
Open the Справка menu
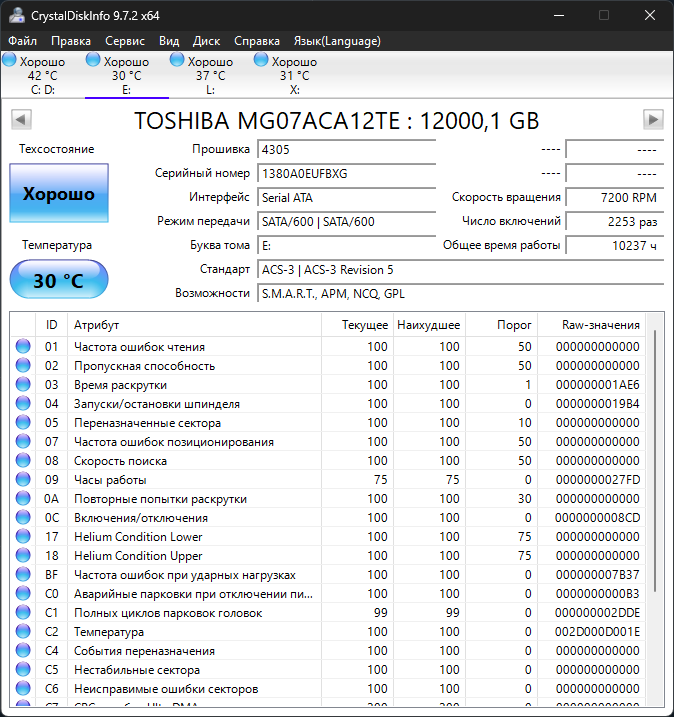pos(257,41)
